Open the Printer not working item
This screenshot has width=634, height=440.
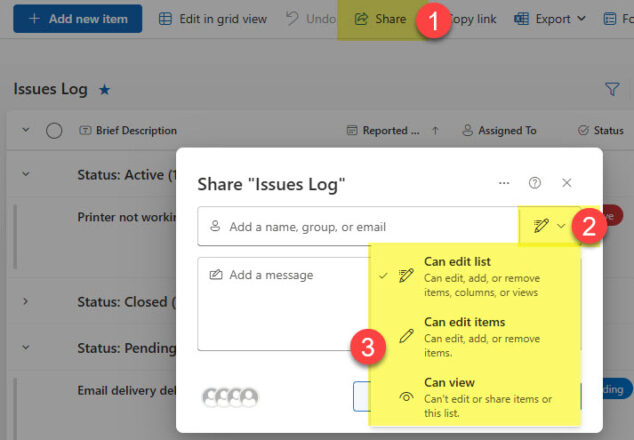(127, 217)
